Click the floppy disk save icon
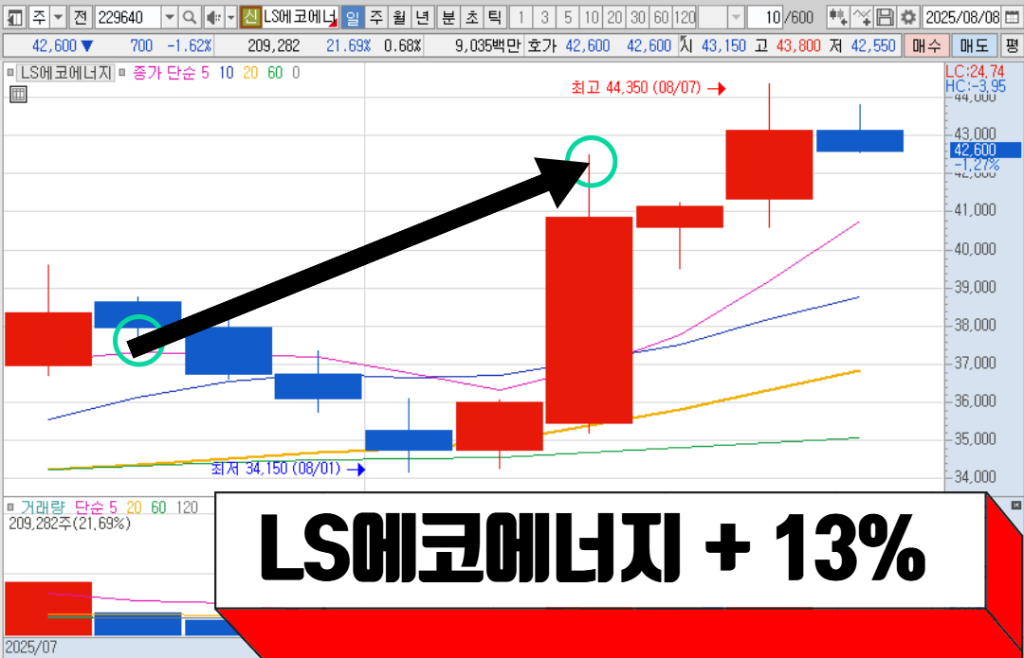Screen dimensions: 1024x658 click(x=884, y=17)
